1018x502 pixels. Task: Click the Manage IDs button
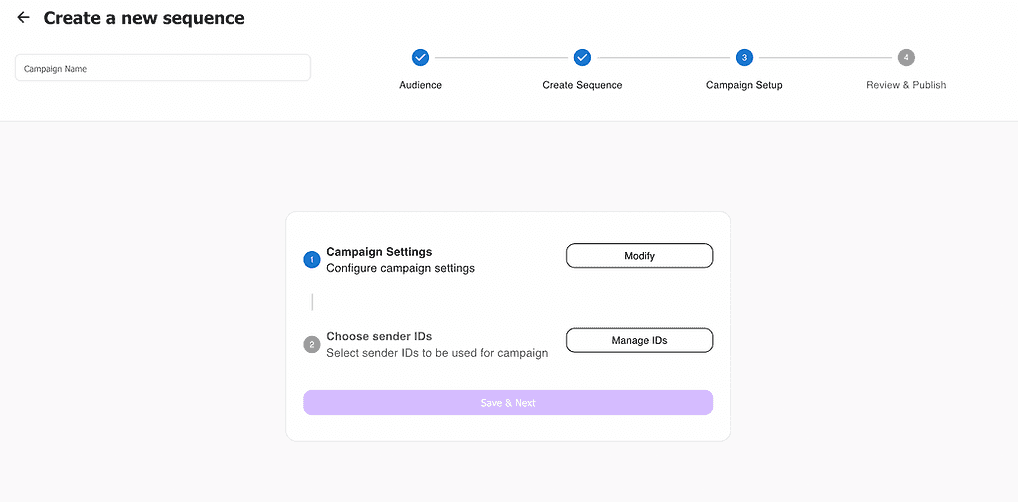tap(639, 340)
